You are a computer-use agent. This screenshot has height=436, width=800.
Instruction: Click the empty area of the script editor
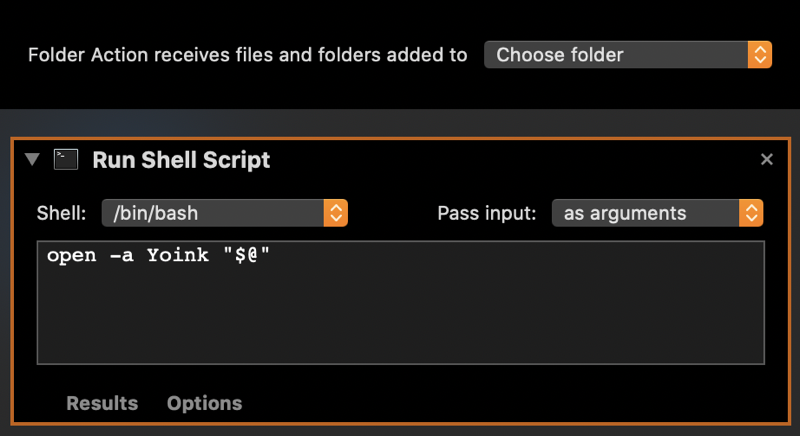tap(401, 316)
